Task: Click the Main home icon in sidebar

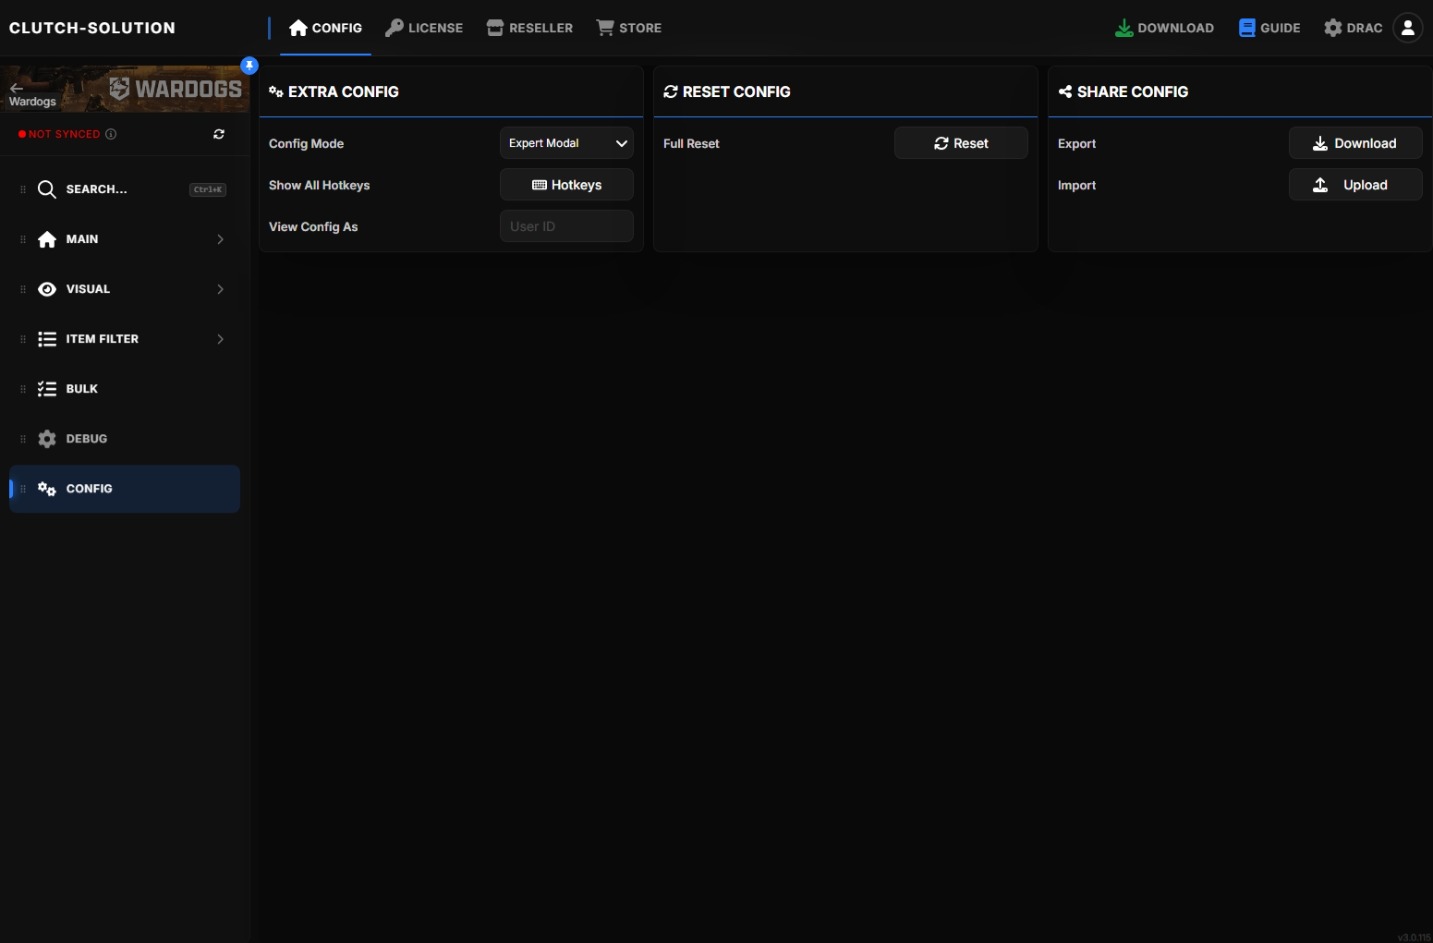Action: pos(47,239)
